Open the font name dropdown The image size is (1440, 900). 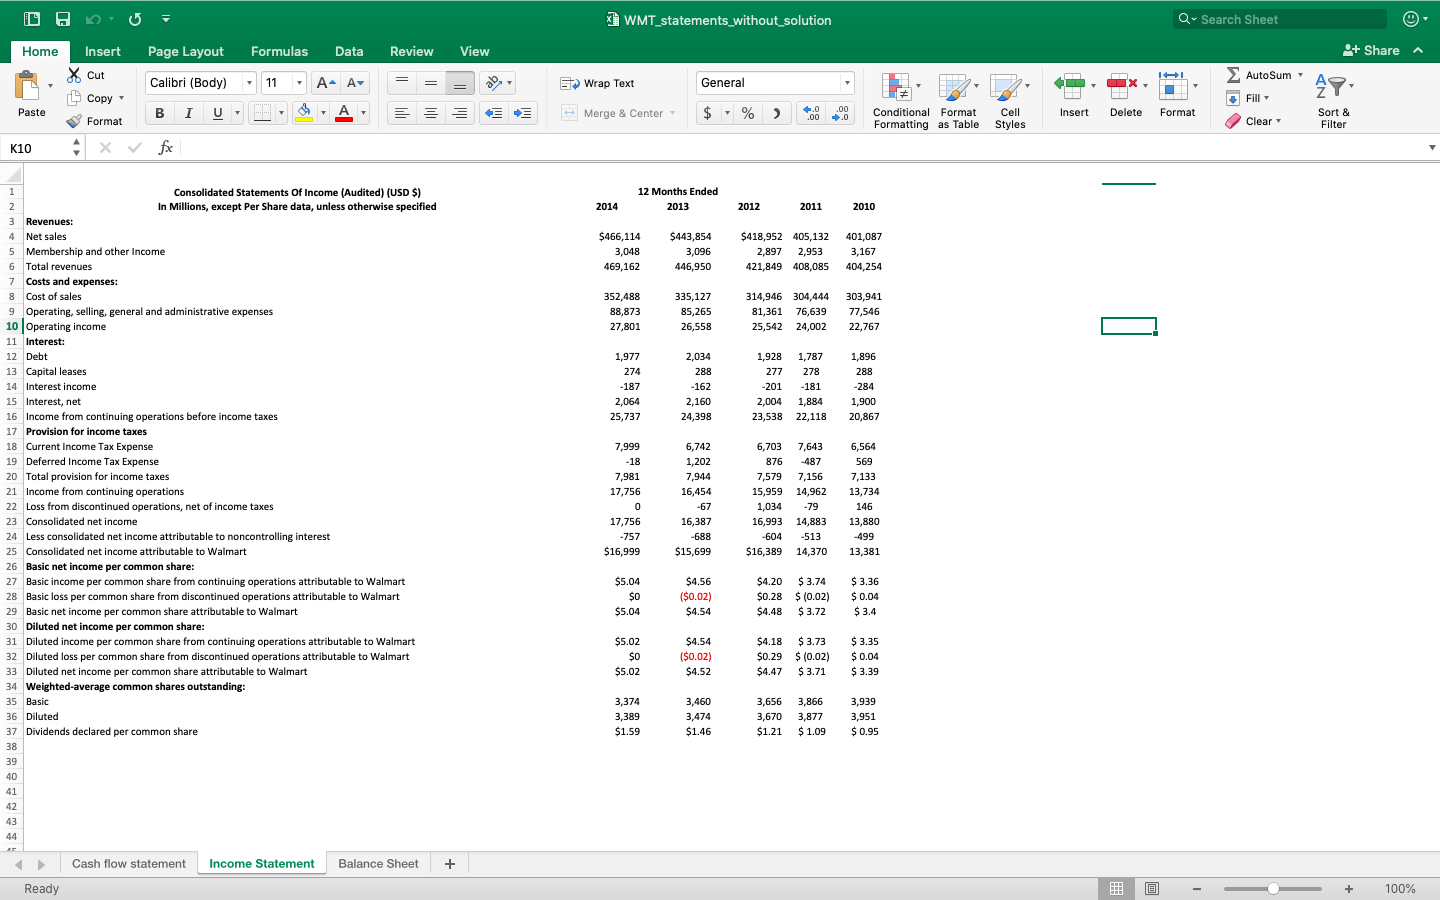(x=249, y=82)
